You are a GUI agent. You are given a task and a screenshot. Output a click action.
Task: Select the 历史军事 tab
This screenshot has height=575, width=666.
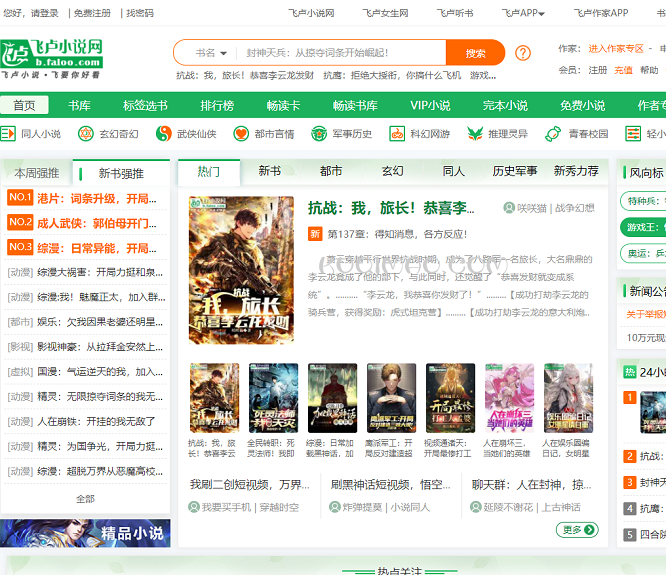tap(515, 171)
